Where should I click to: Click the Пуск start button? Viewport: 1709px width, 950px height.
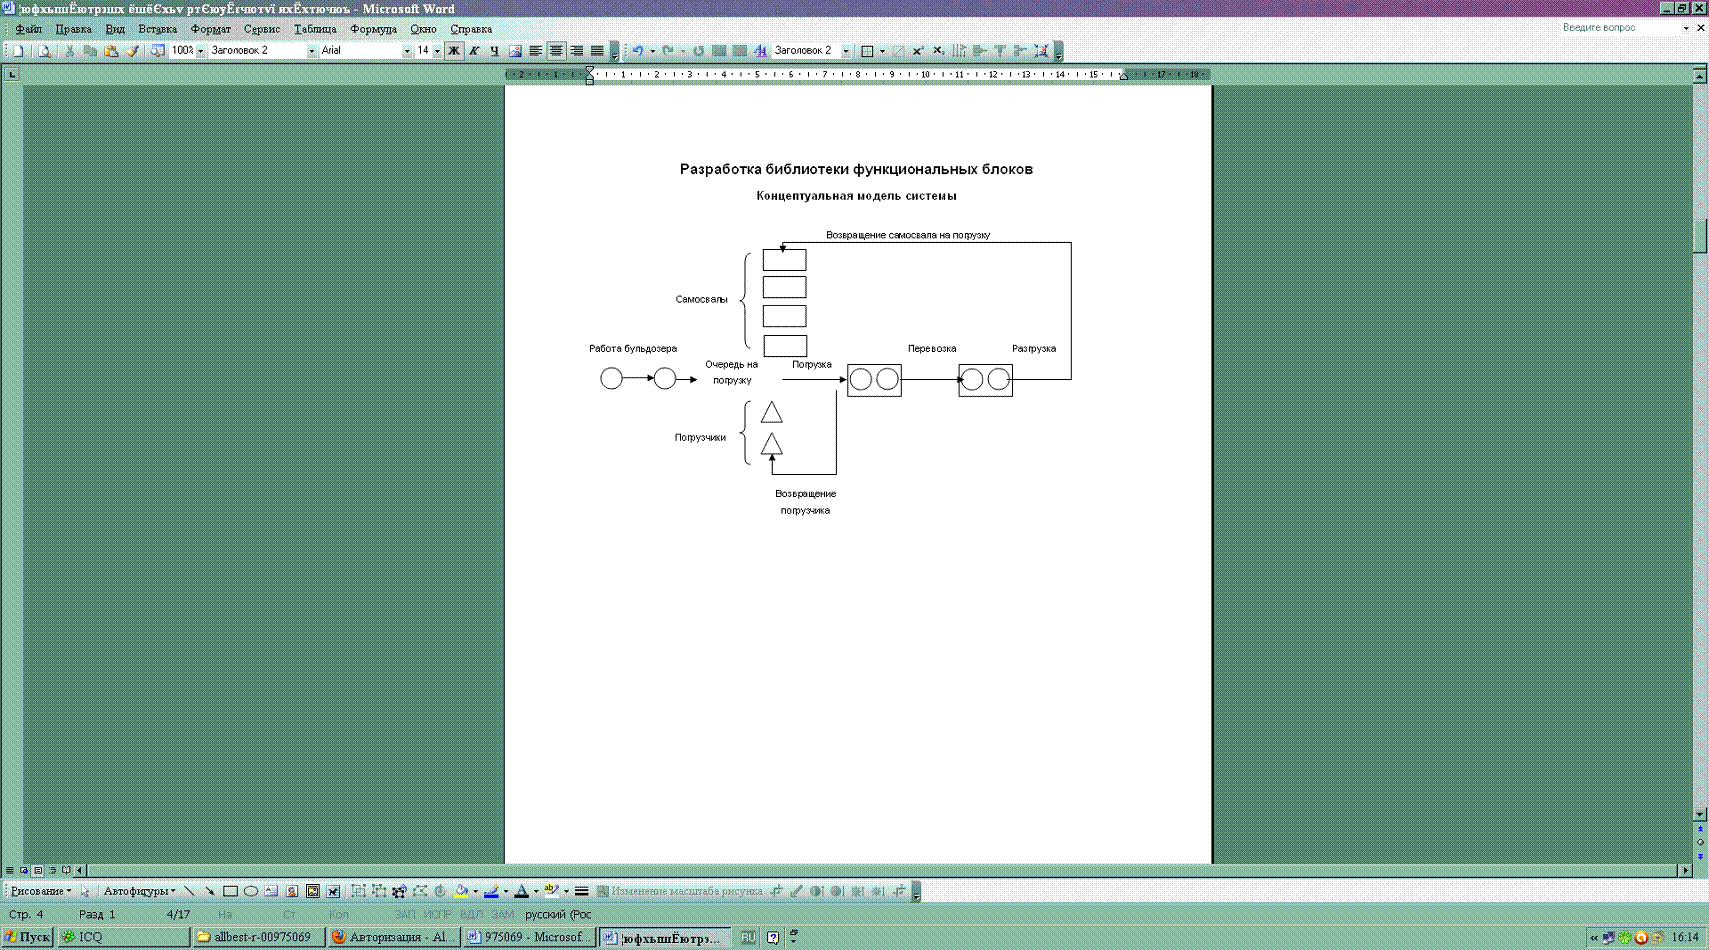[27, 937]
